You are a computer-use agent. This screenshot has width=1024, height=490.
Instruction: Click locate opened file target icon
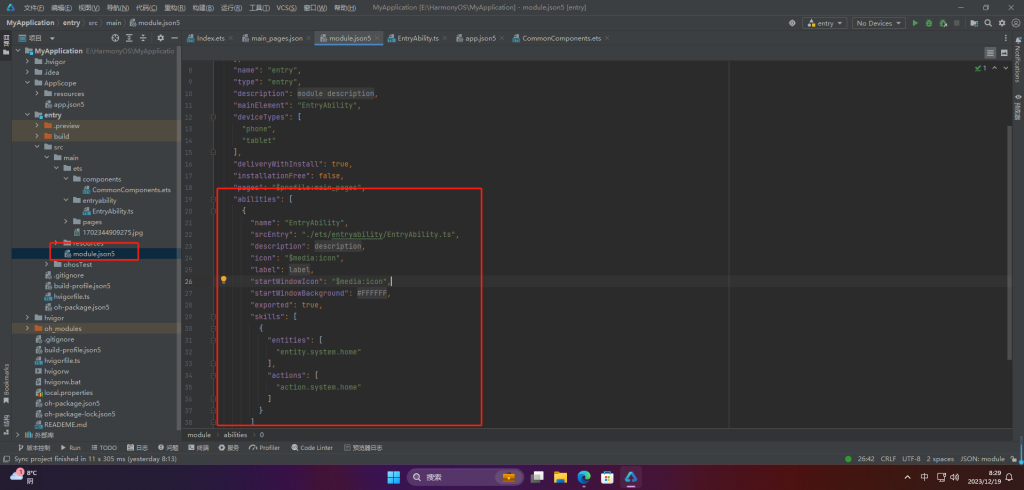coord(116,38)
